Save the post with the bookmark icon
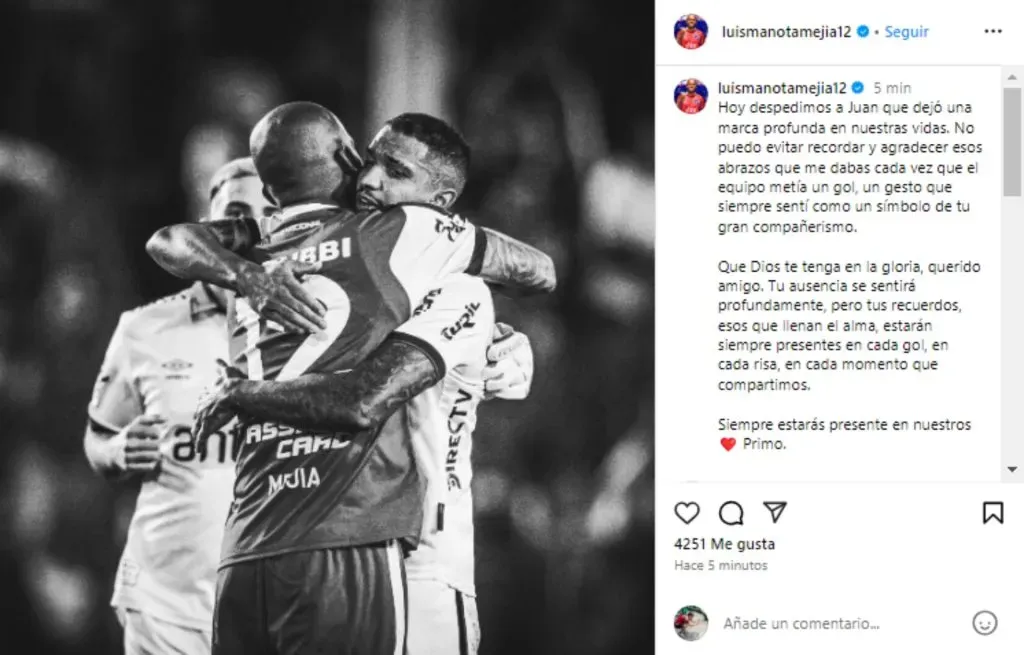The image size is (1024, 655). (993, 513)
